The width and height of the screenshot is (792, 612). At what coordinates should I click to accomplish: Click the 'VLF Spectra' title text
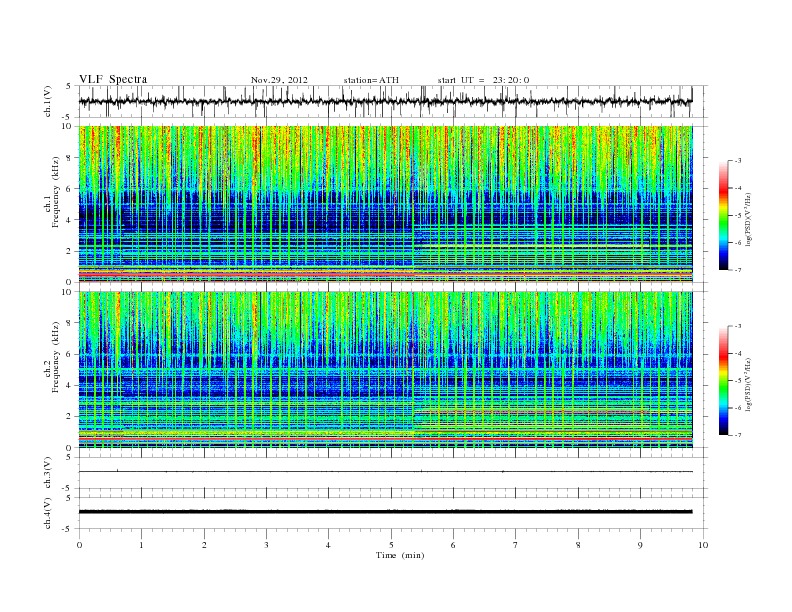pos(113,79)
